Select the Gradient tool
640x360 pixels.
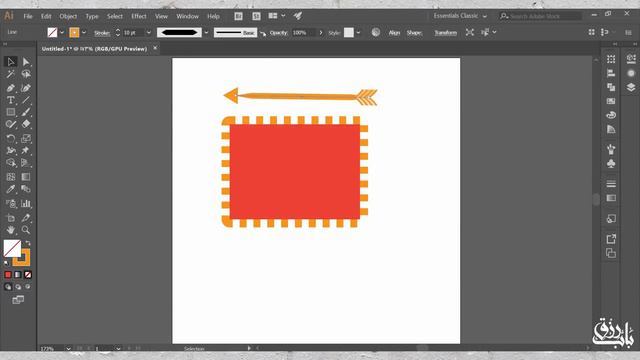coord(26,177)
